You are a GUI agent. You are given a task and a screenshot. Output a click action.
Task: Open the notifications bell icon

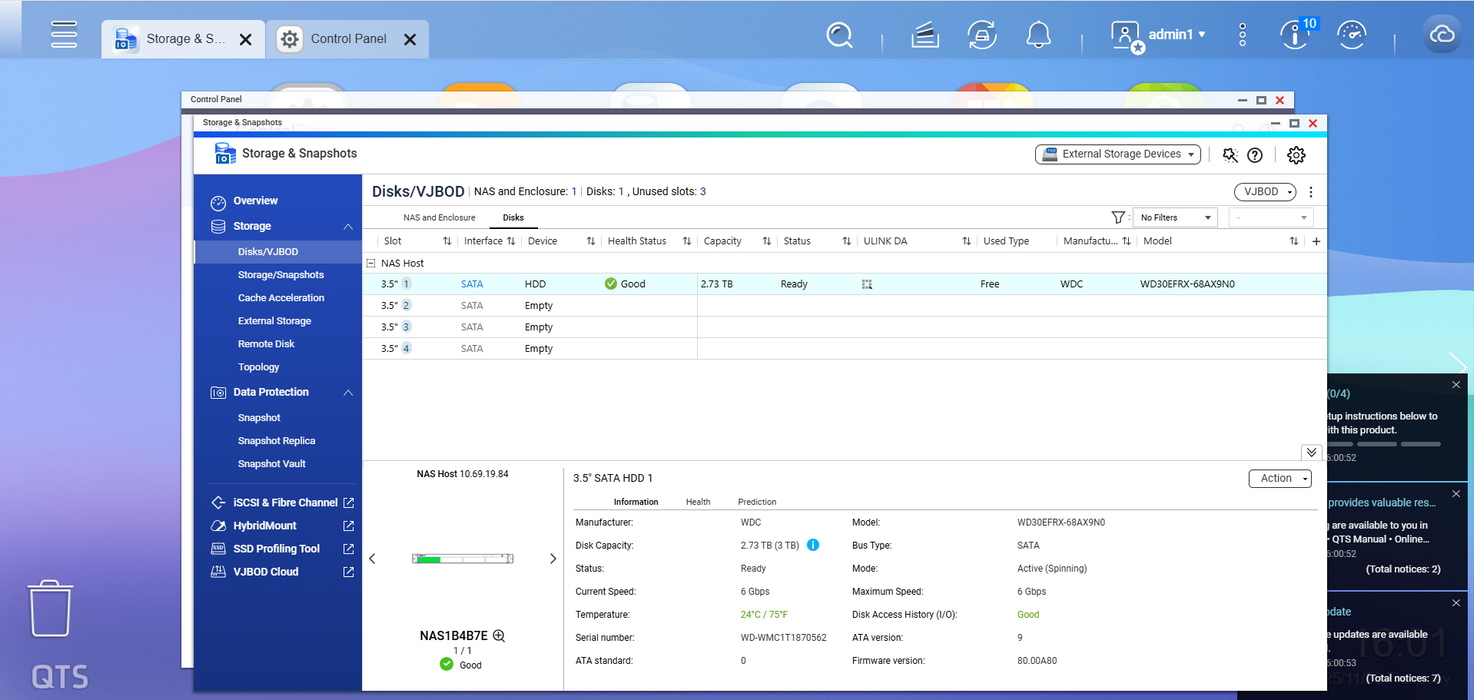coord(1038,36)
